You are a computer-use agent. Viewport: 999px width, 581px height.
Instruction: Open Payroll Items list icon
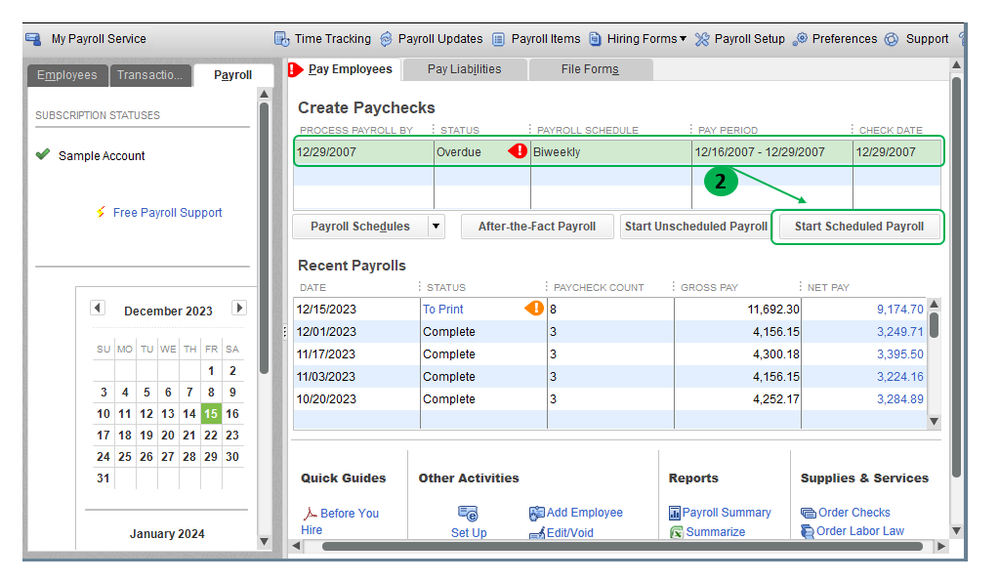click(x=499, y=39)
